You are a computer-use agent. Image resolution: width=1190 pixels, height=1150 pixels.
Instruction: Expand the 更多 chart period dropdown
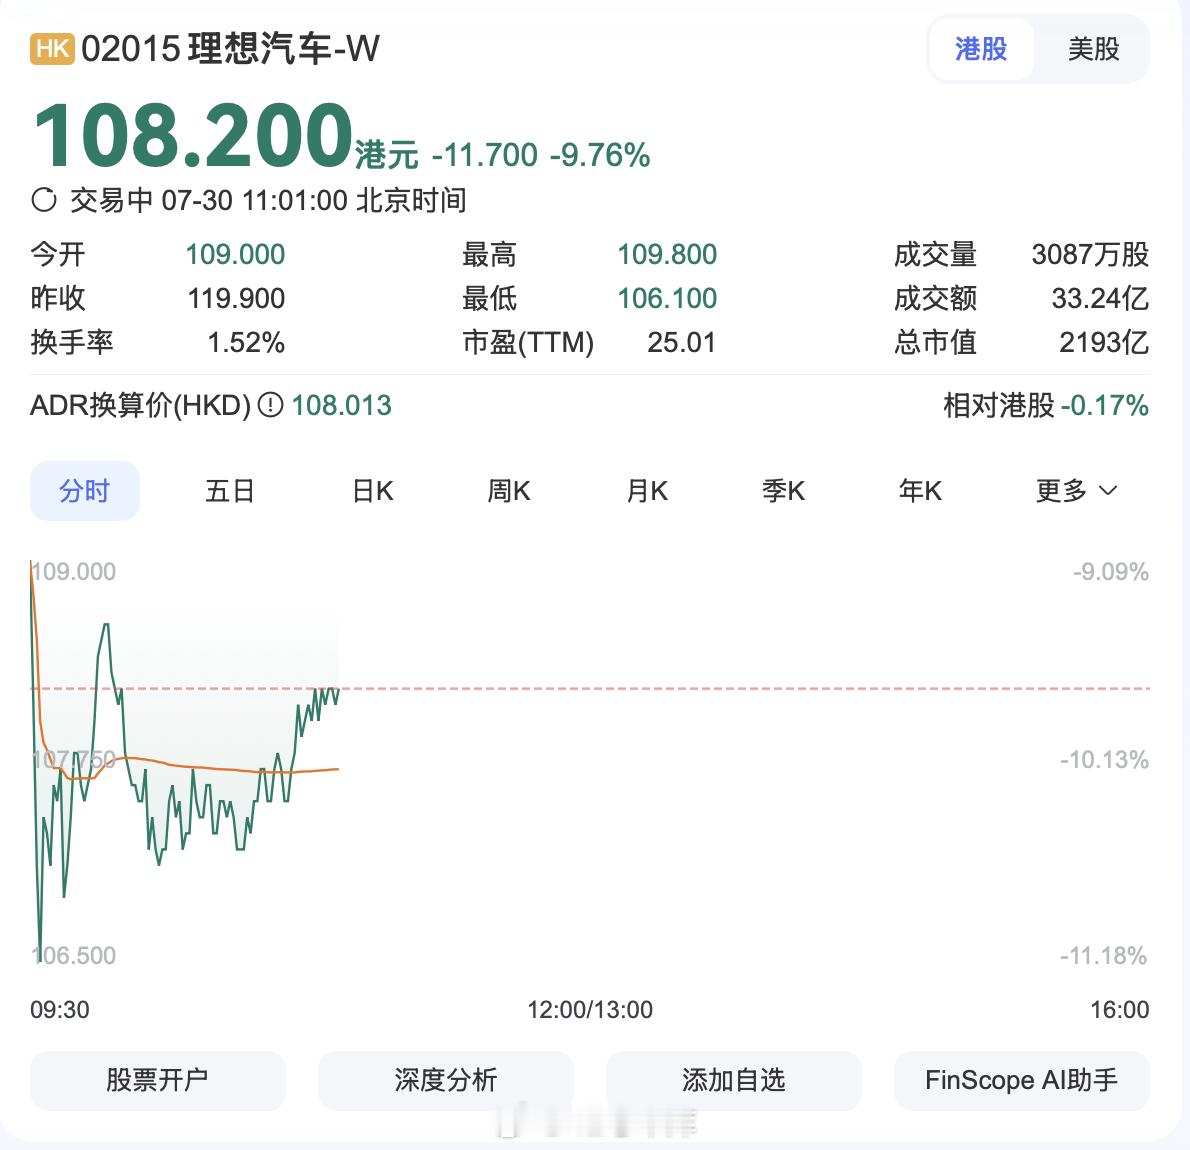tap(1076, 491)
